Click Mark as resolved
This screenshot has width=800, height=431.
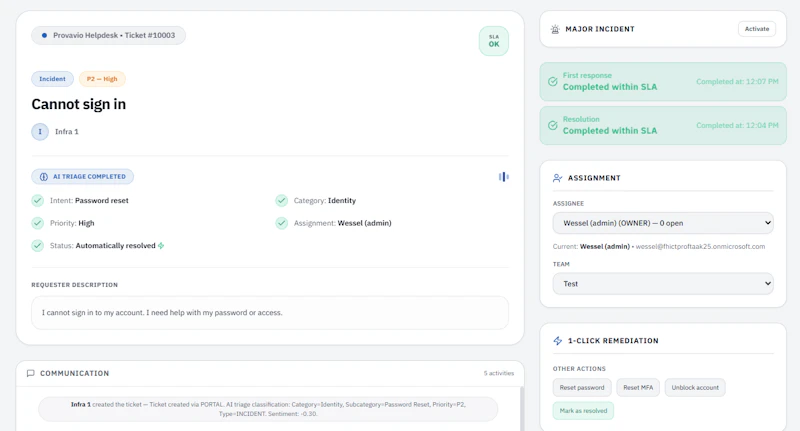[x=583, y=411]
